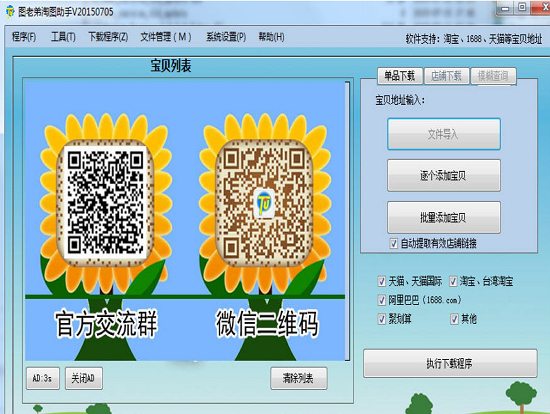Click the 执行下载程序 button

pyautogui.click(x=450, y=363)
